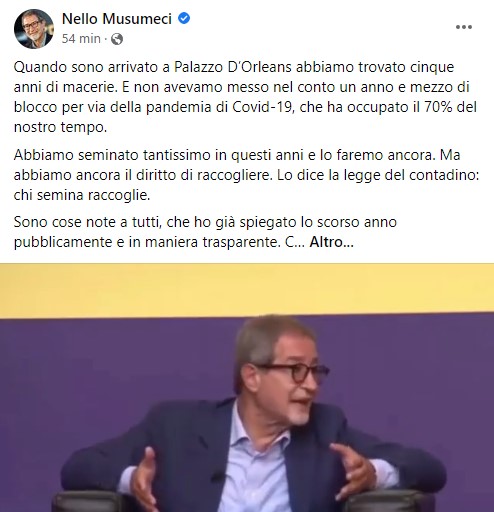Click the blue verified badge
The height and width of the screenshot is (512, 494).
pyautogui.click(x=184, y=18)
